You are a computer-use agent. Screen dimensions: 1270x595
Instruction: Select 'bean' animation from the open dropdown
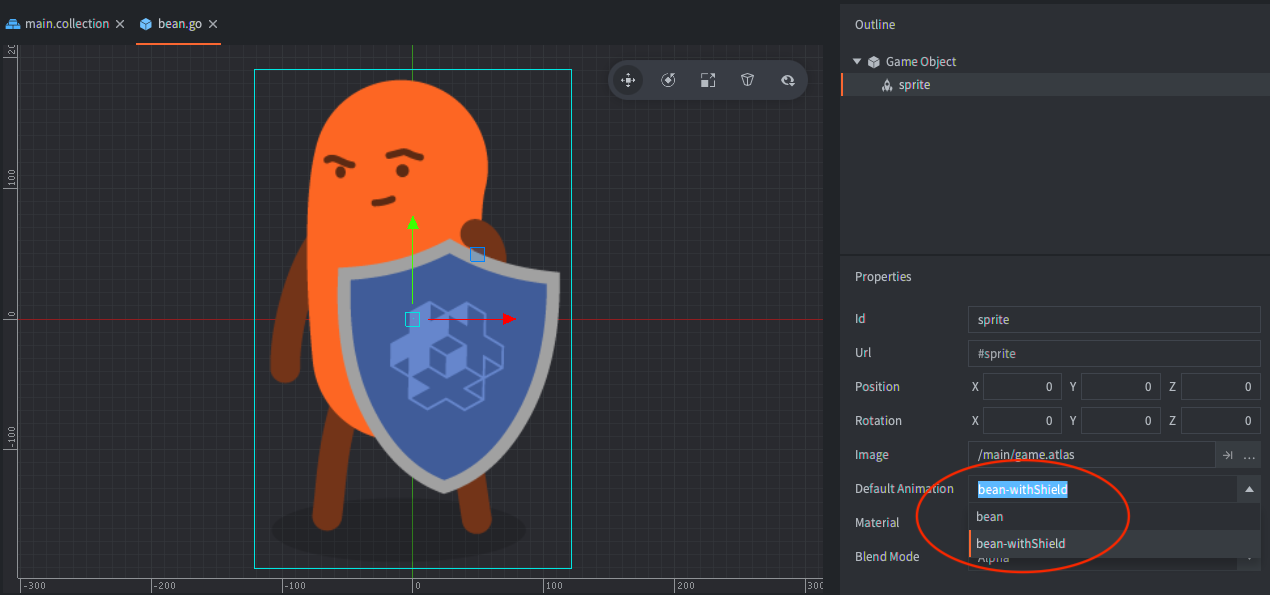tap(1040, 516)
